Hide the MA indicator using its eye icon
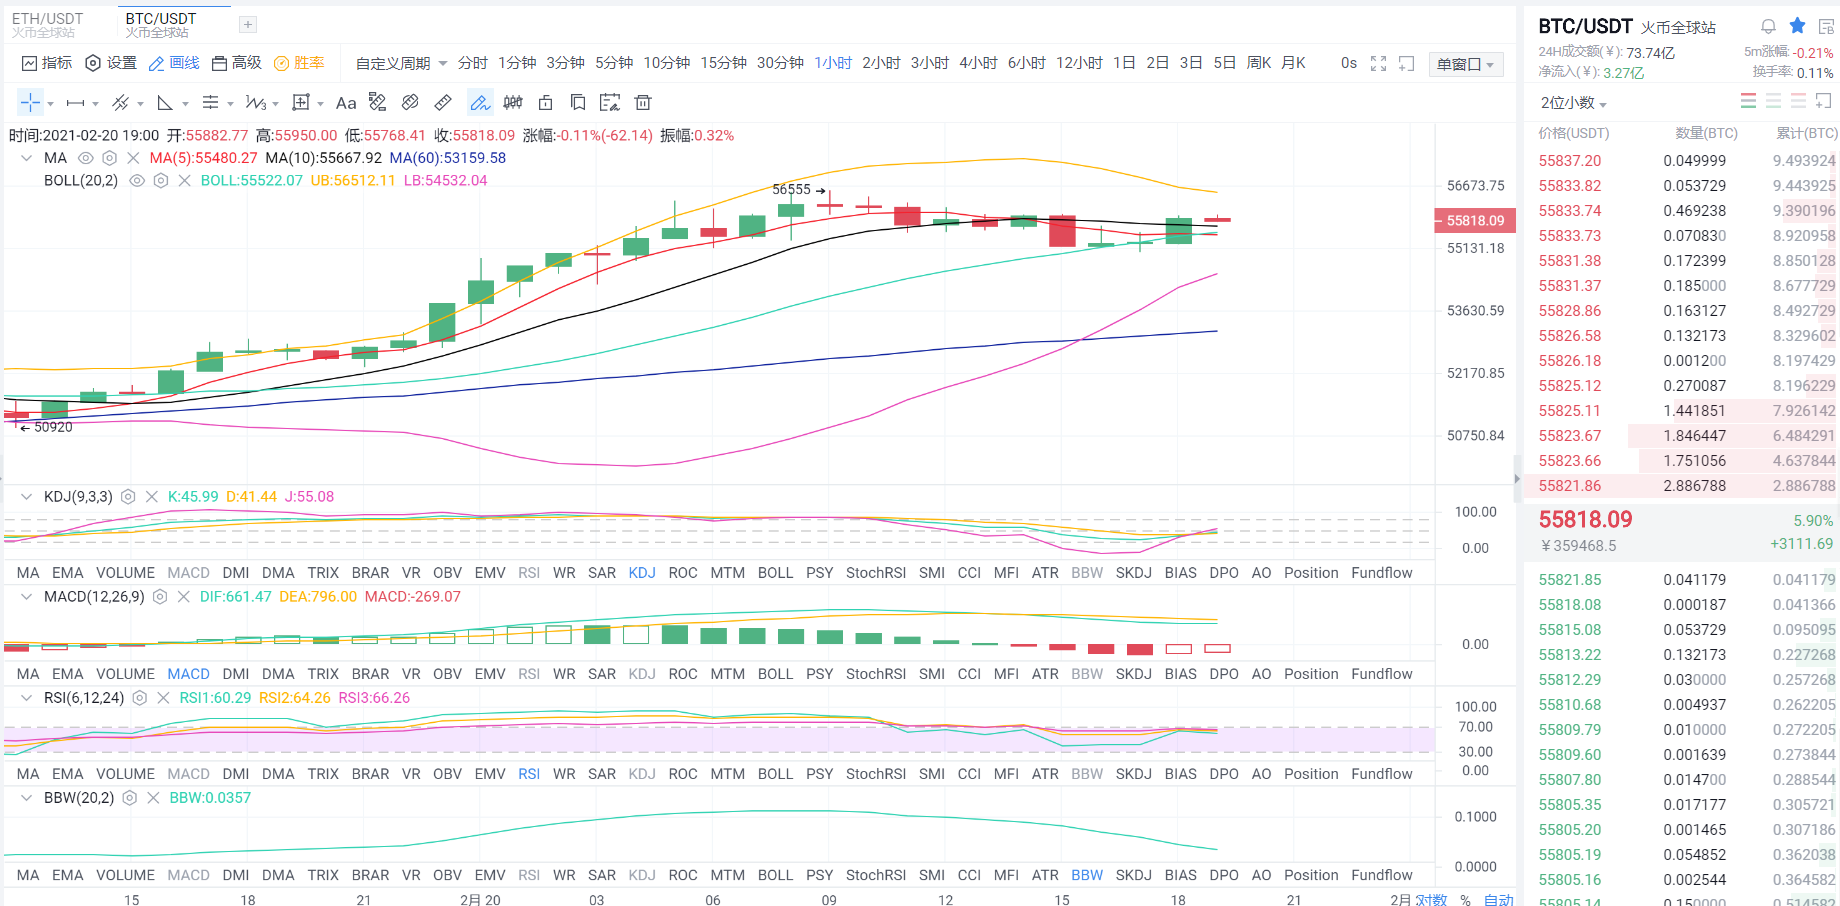The image size is (1840, 906). [x=86, y=158]
